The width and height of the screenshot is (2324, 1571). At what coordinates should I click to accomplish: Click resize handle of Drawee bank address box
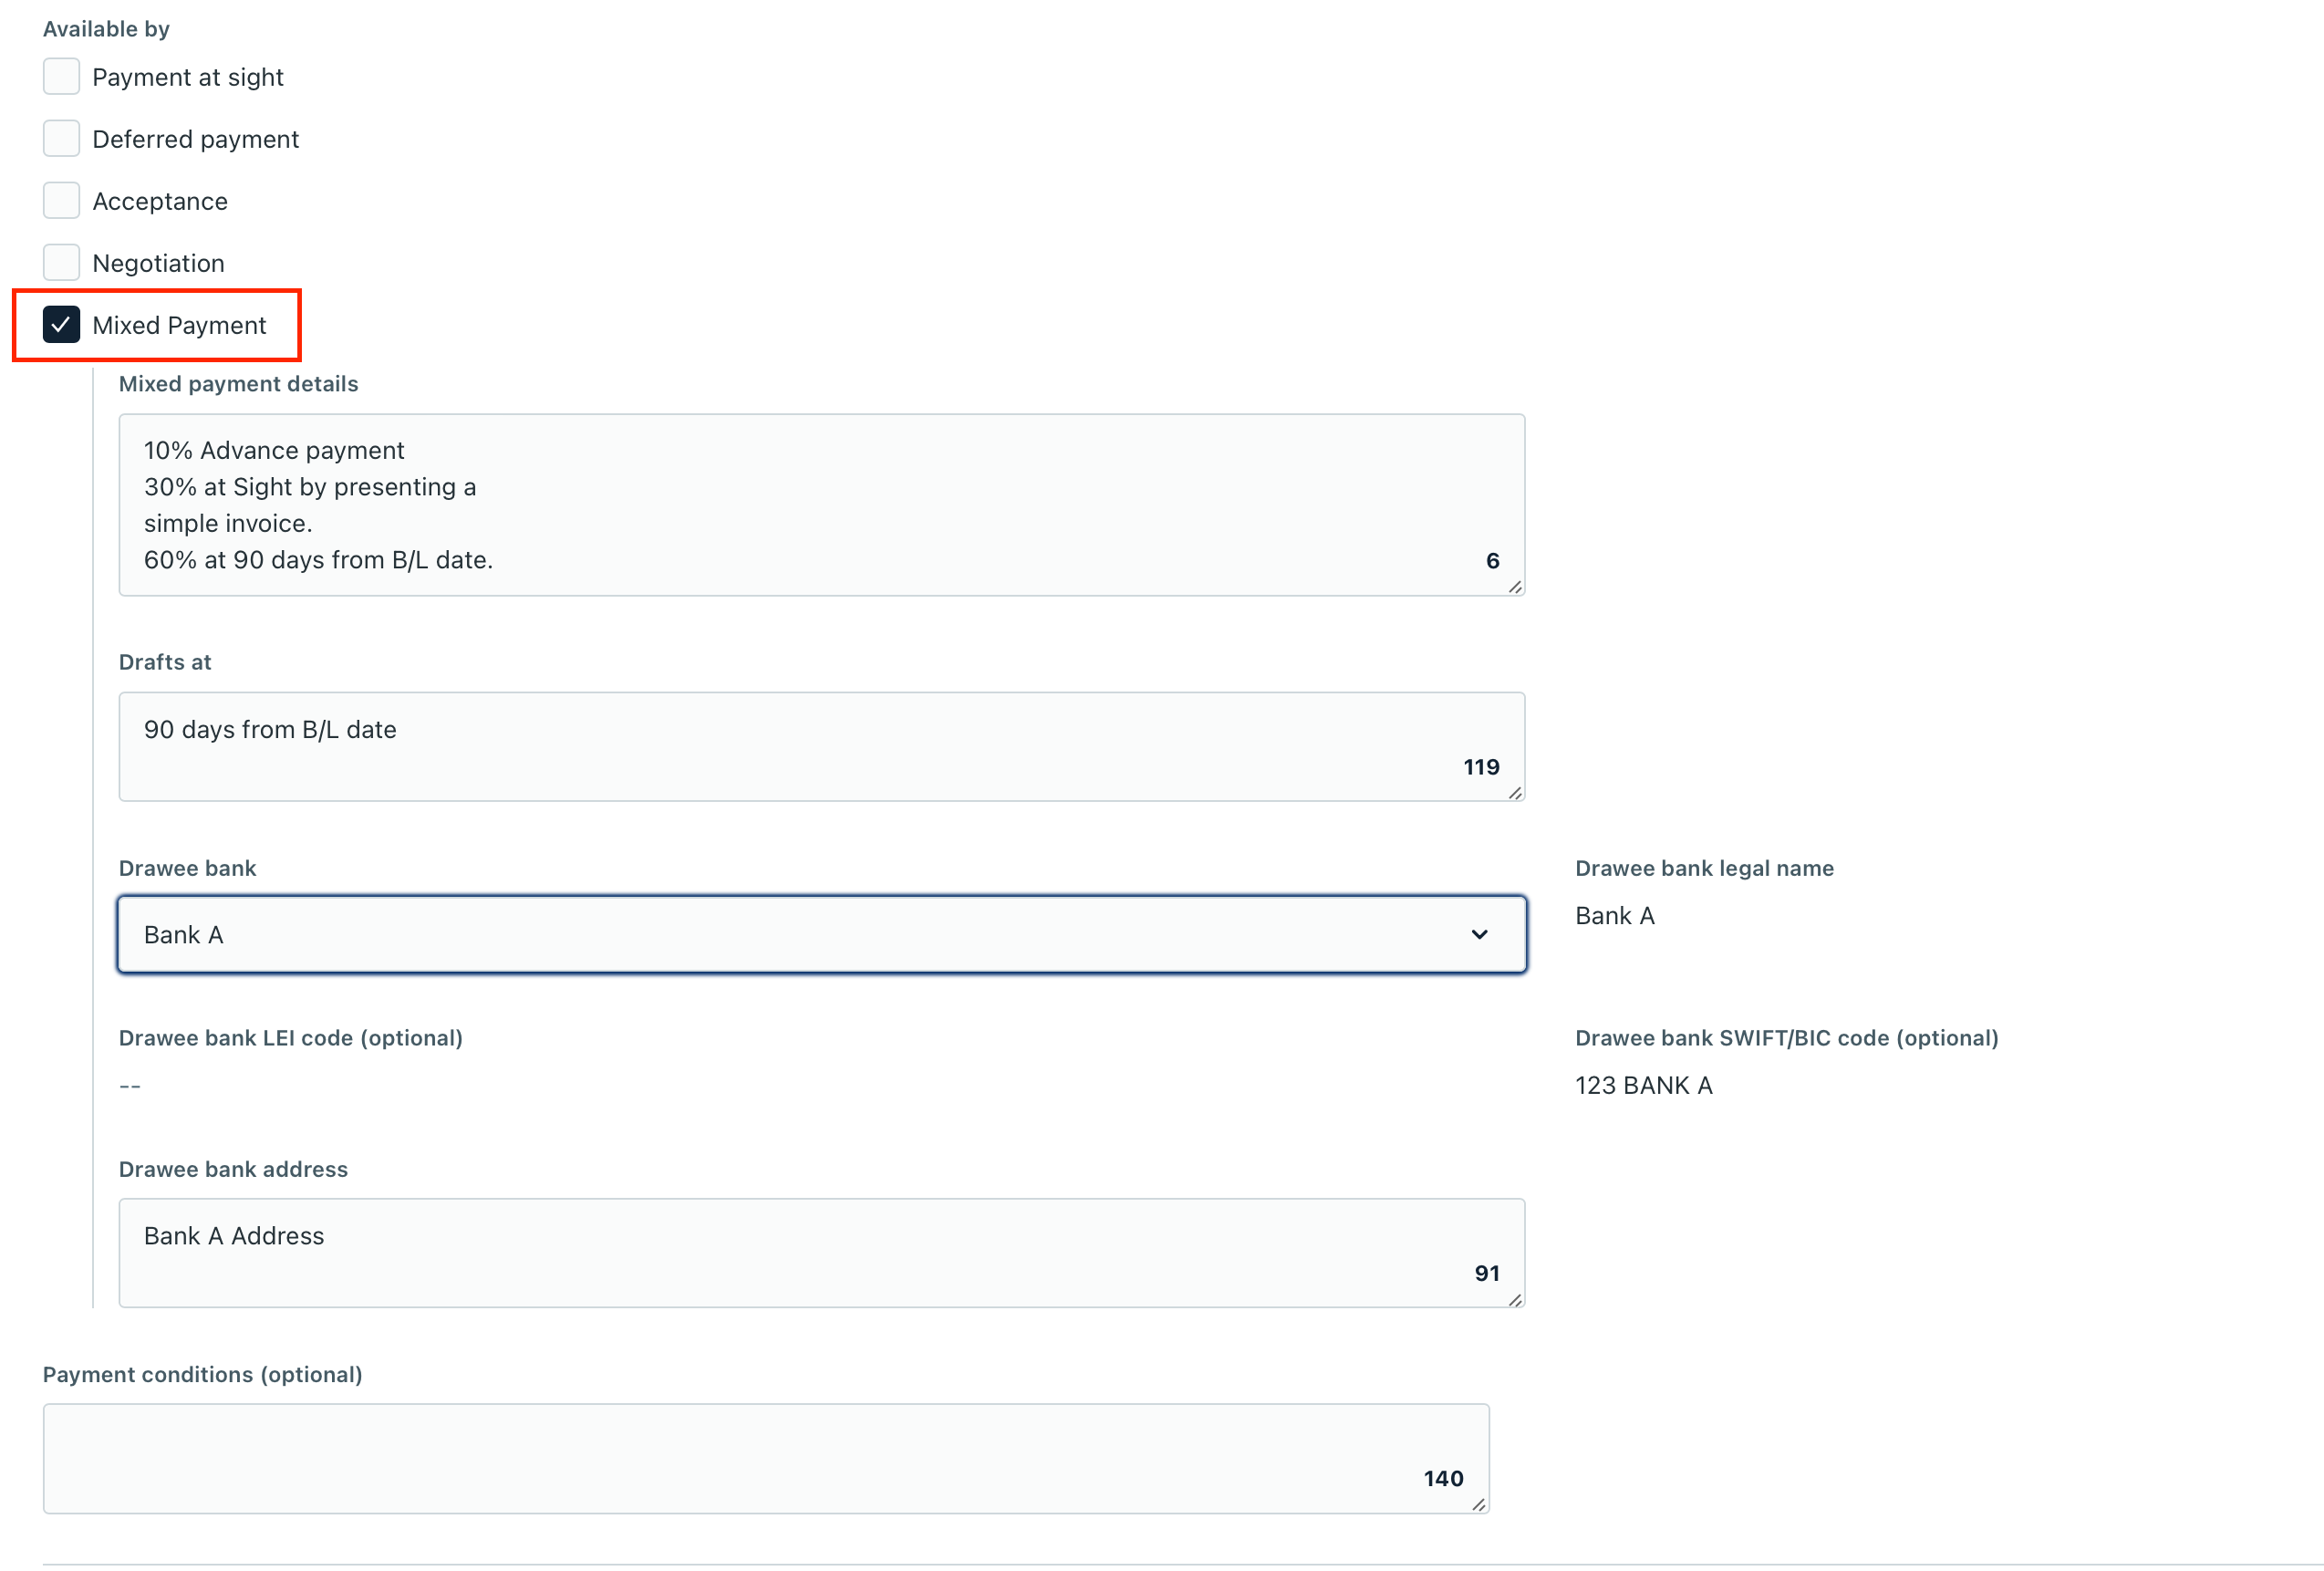pos(1515,1299)
